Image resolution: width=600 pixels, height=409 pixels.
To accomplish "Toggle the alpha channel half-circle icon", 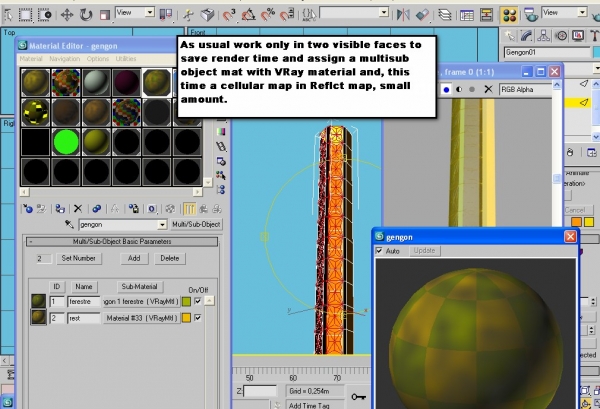I will tap(459, 90).
